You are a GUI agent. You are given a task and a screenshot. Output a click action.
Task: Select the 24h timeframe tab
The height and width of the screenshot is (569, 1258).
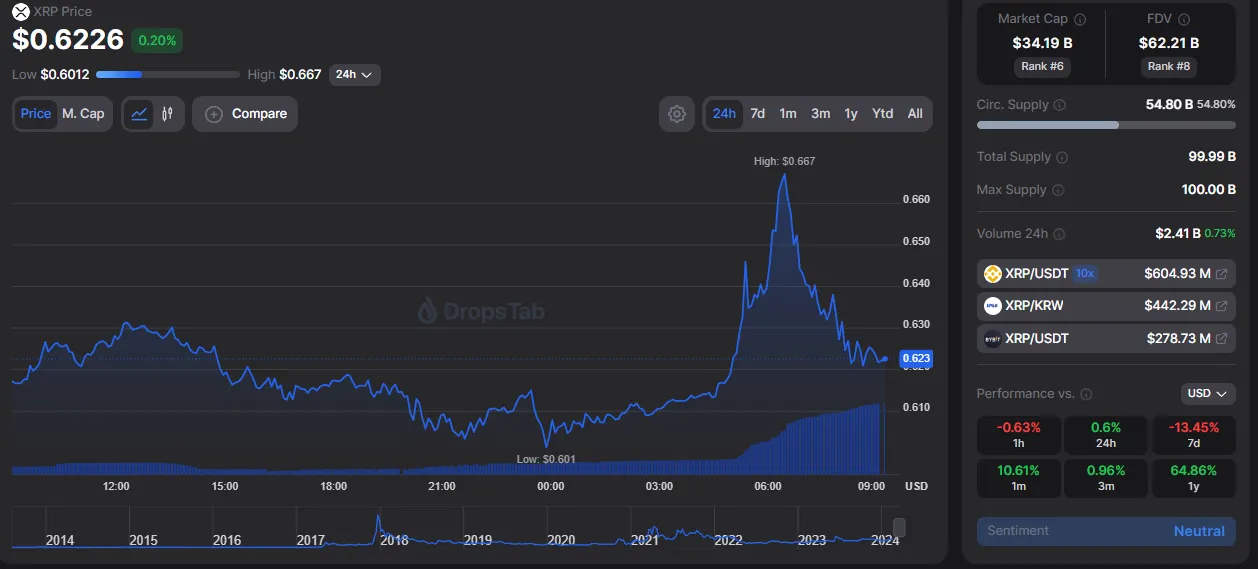click(724, 114)
